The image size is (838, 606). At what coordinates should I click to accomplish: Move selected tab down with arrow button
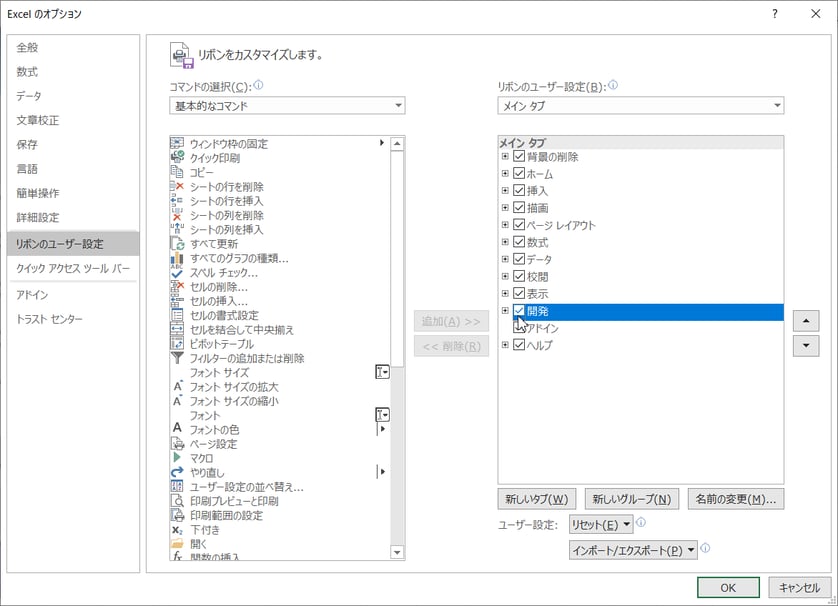coord(806,345)
